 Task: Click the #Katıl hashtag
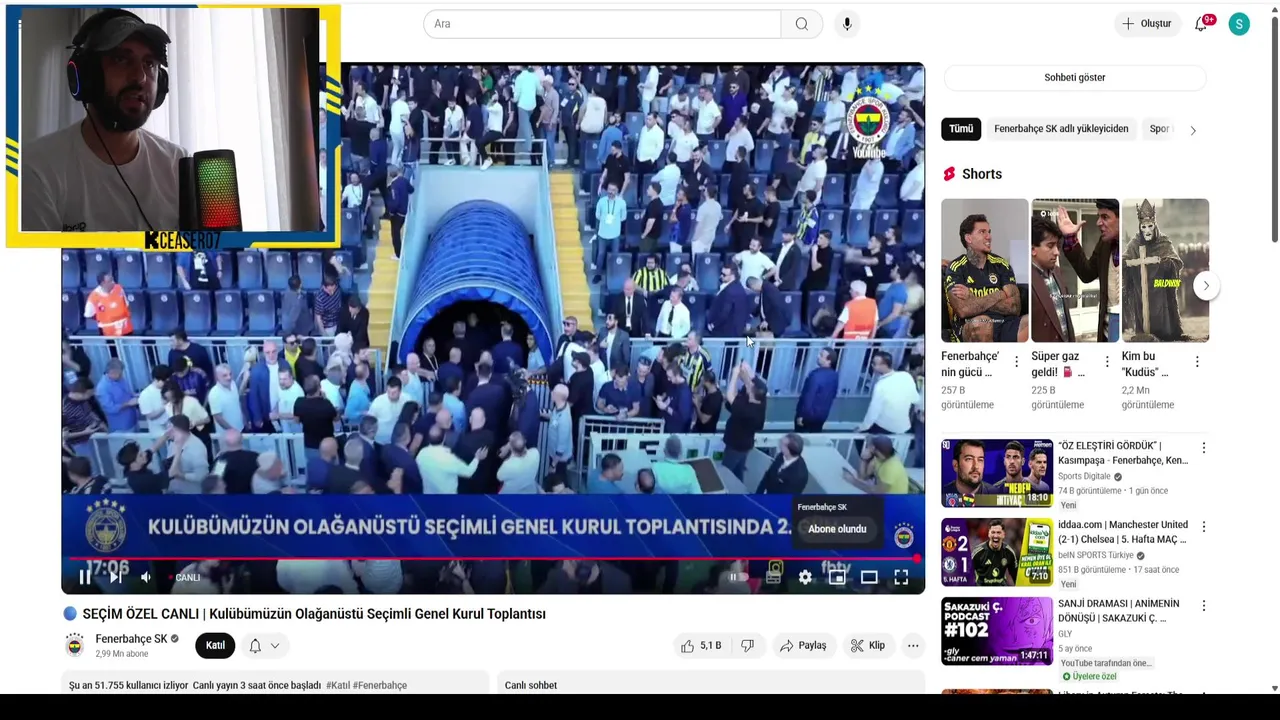pos(337,685)
